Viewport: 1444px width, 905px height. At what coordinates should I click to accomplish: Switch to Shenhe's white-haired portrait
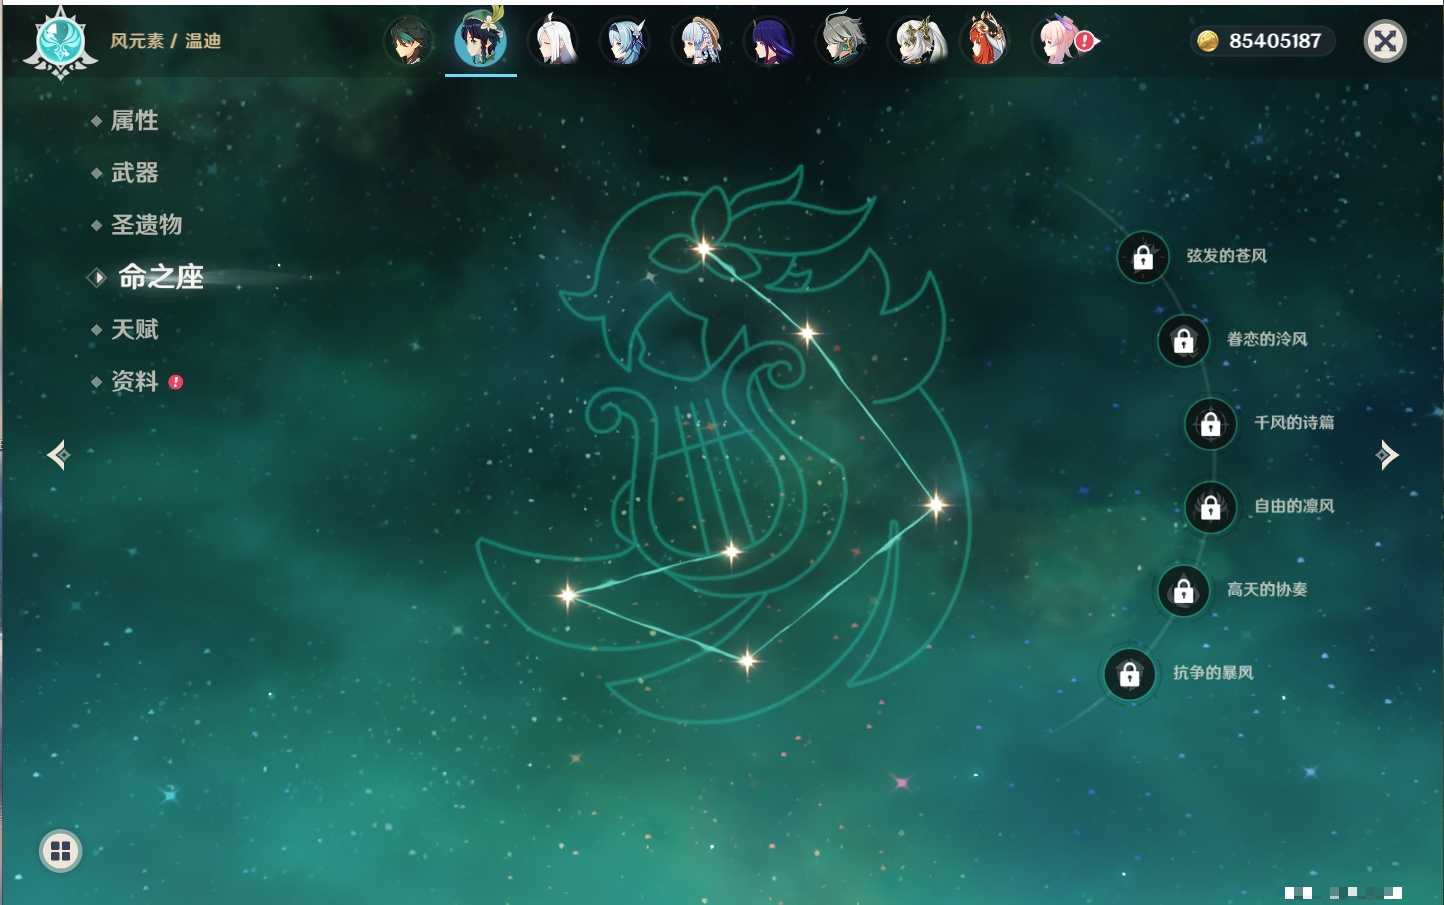tap(553, 42)
